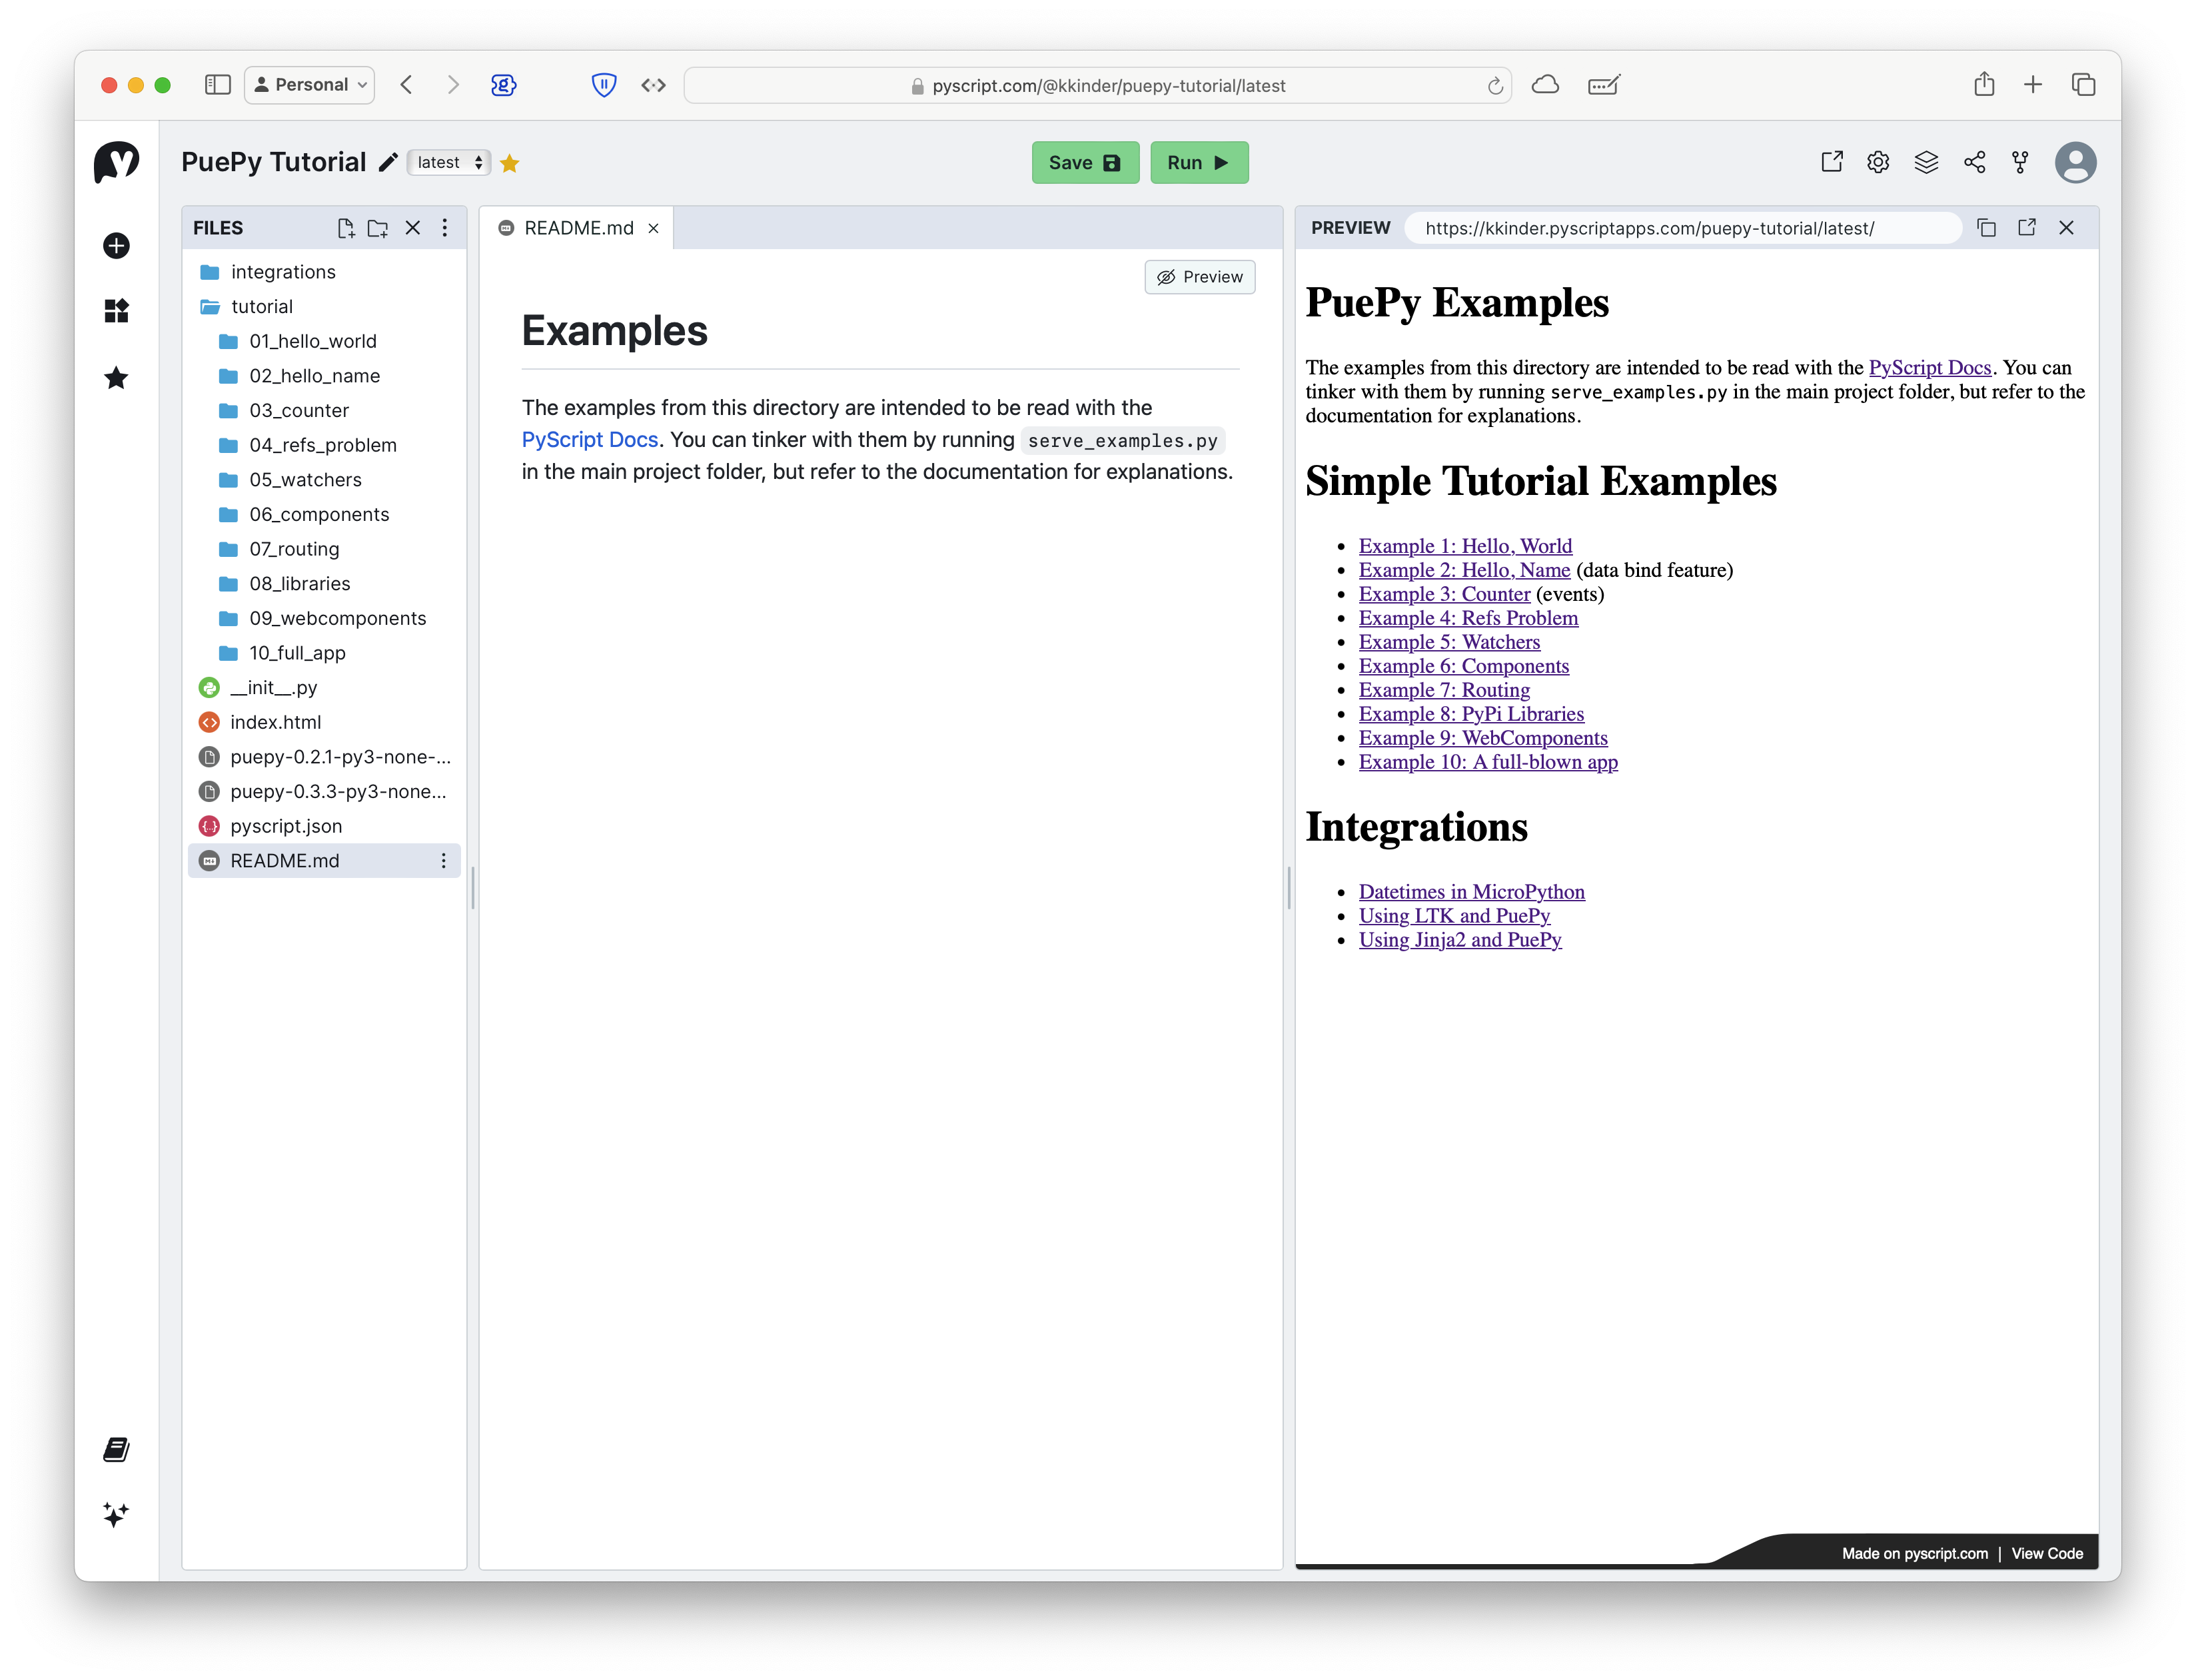Click the AI sparkle icon in sidebar
This screenshot has height=1680, width=2196.
coord(116,1514)
